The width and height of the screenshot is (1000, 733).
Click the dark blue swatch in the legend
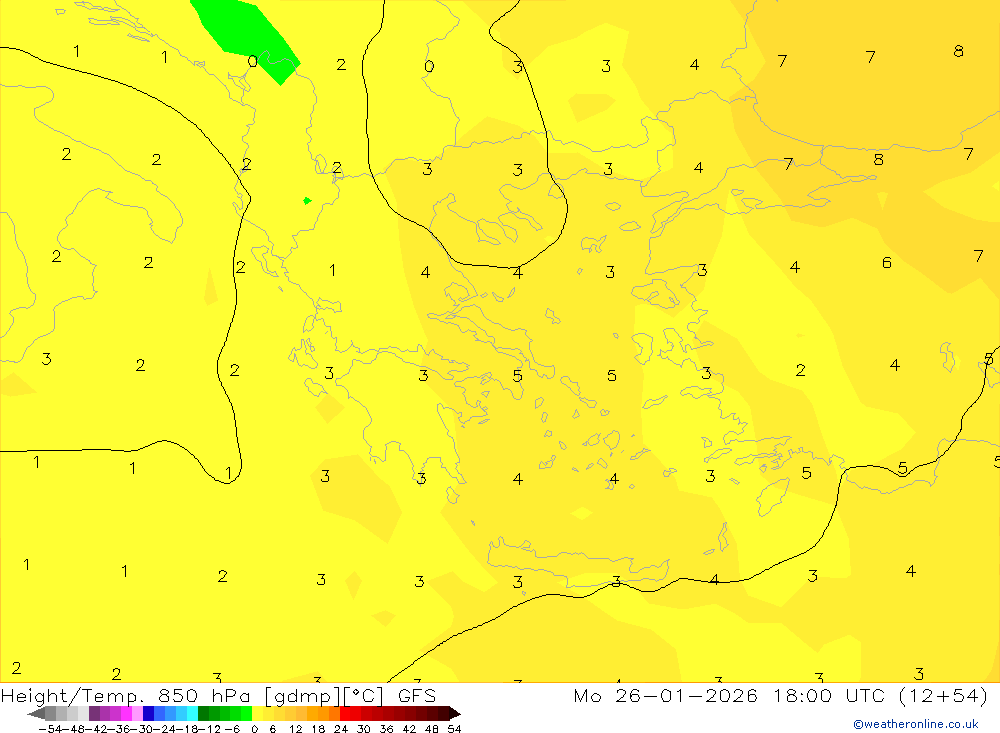149,714
